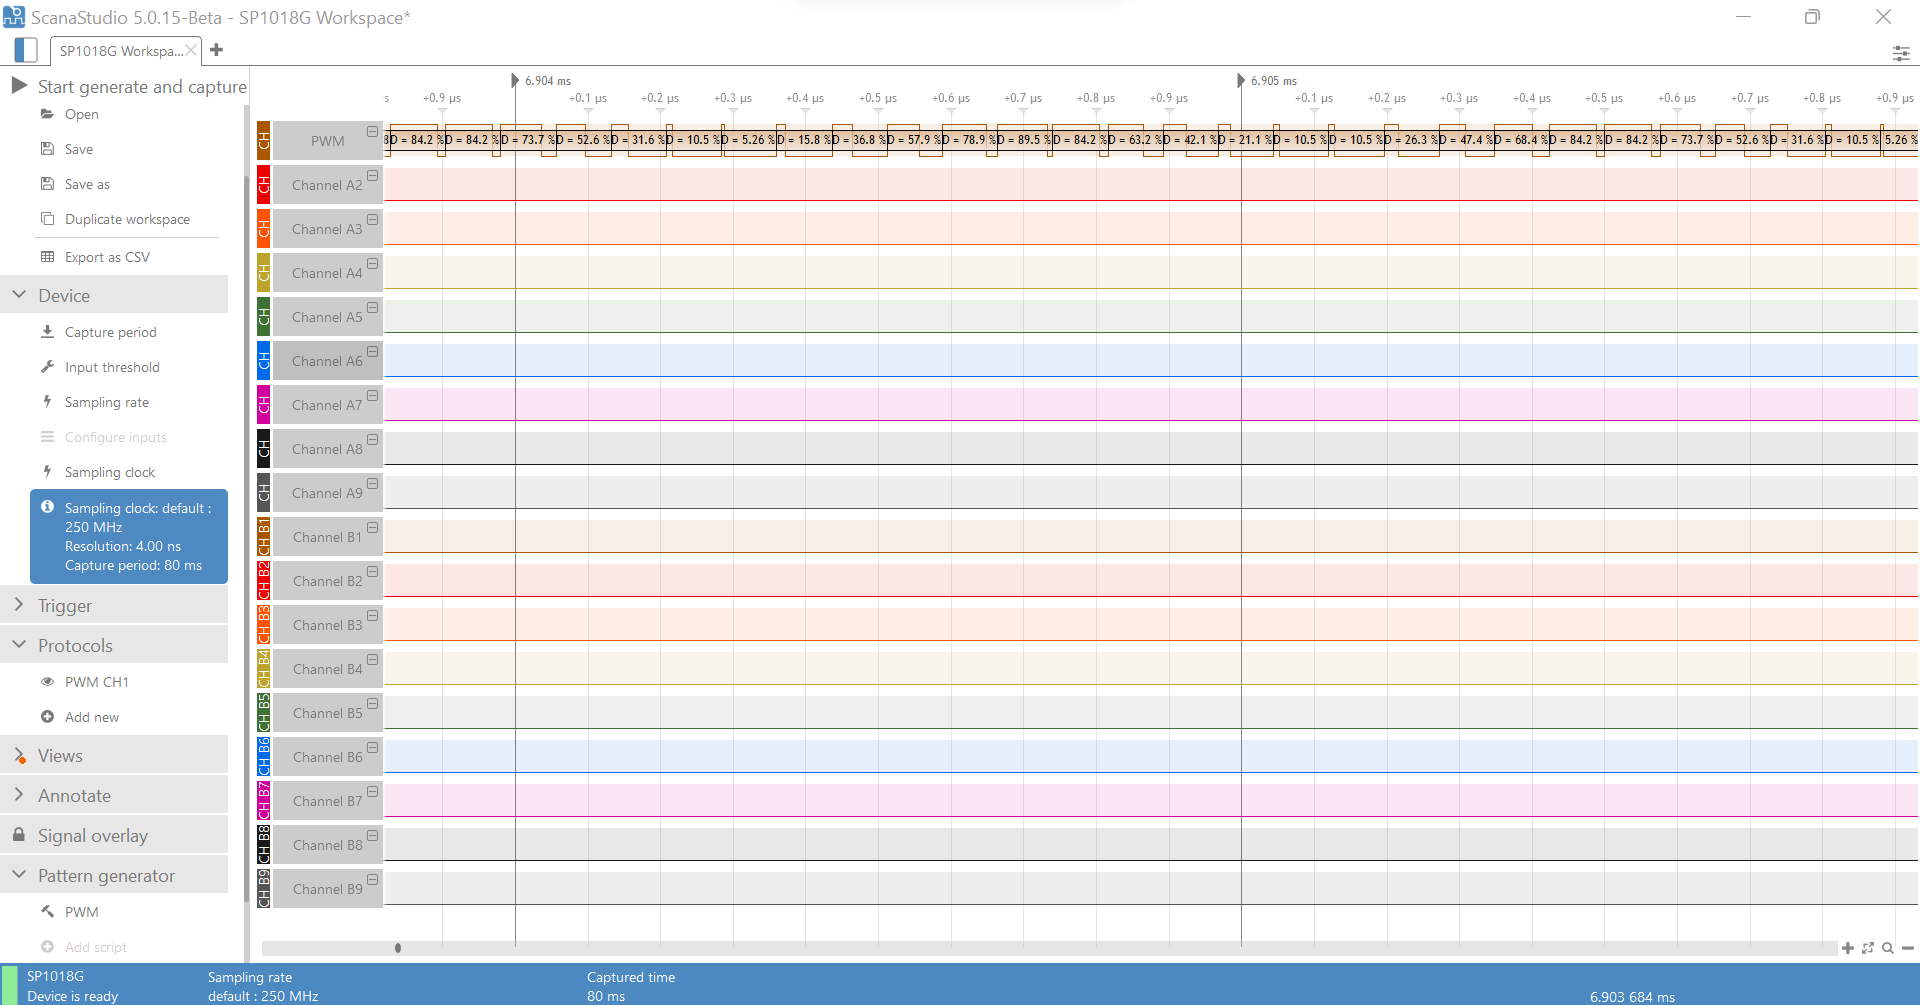Click the blue Channel A6 color strip
Image resolution: width=1920 pixels, height=1005 pixels.
[264, 360]
